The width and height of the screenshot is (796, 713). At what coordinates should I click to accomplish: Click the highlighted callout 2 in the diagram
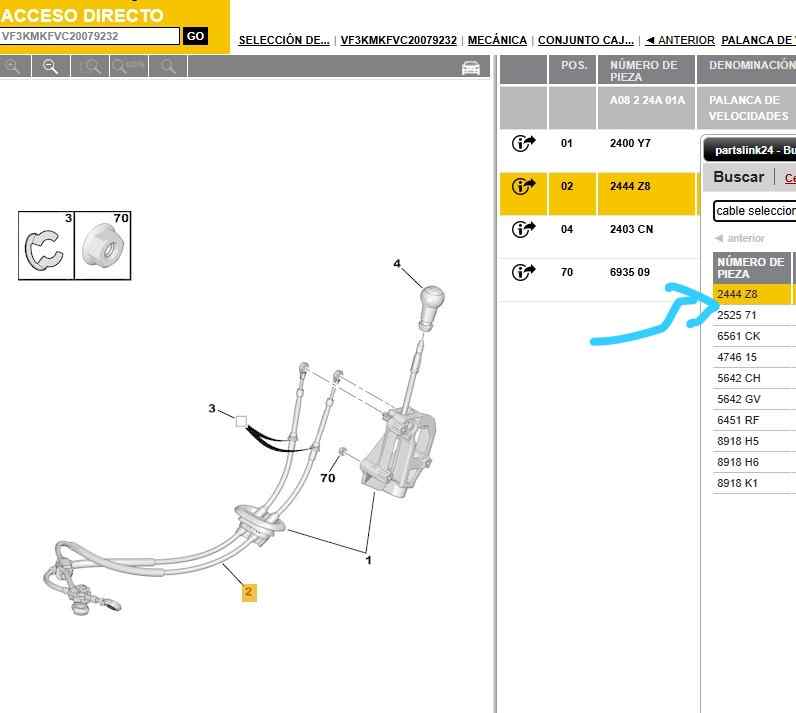(249, 592)
